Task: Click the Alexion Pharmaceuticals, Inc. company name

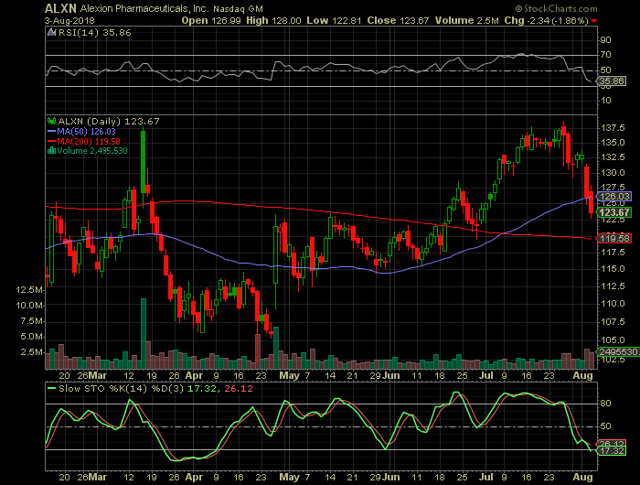Action: (x=144, y=9)
